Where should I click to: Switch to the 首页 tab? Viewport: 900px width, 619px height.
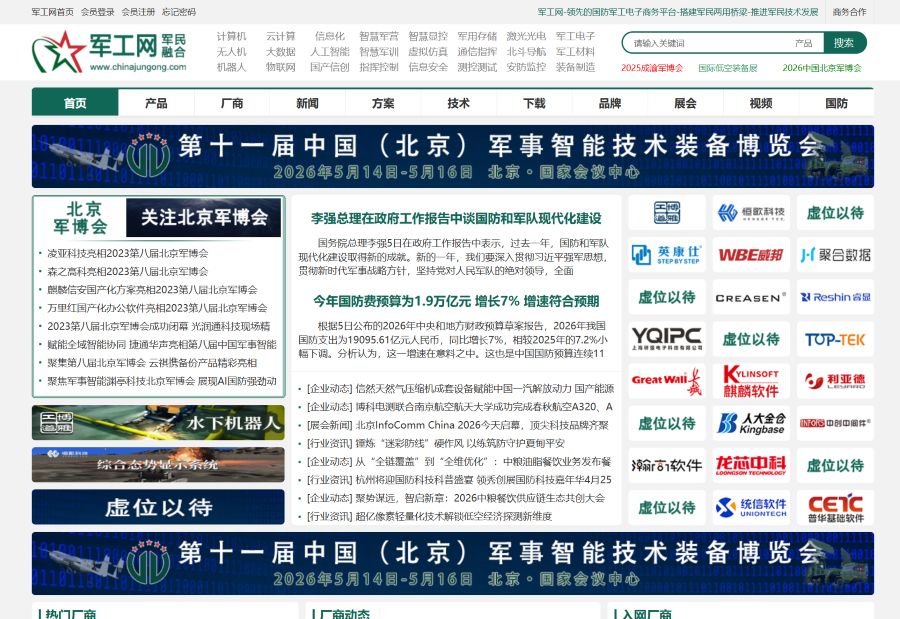pos(79,102)
